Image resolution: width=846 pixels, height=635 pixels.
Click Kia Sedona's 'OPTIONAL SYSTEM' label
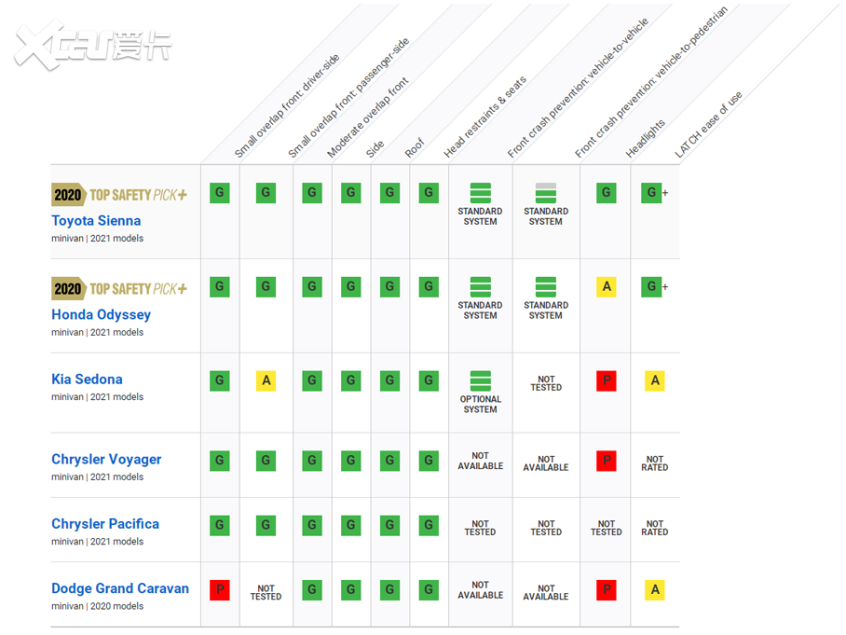pos(480,404)
